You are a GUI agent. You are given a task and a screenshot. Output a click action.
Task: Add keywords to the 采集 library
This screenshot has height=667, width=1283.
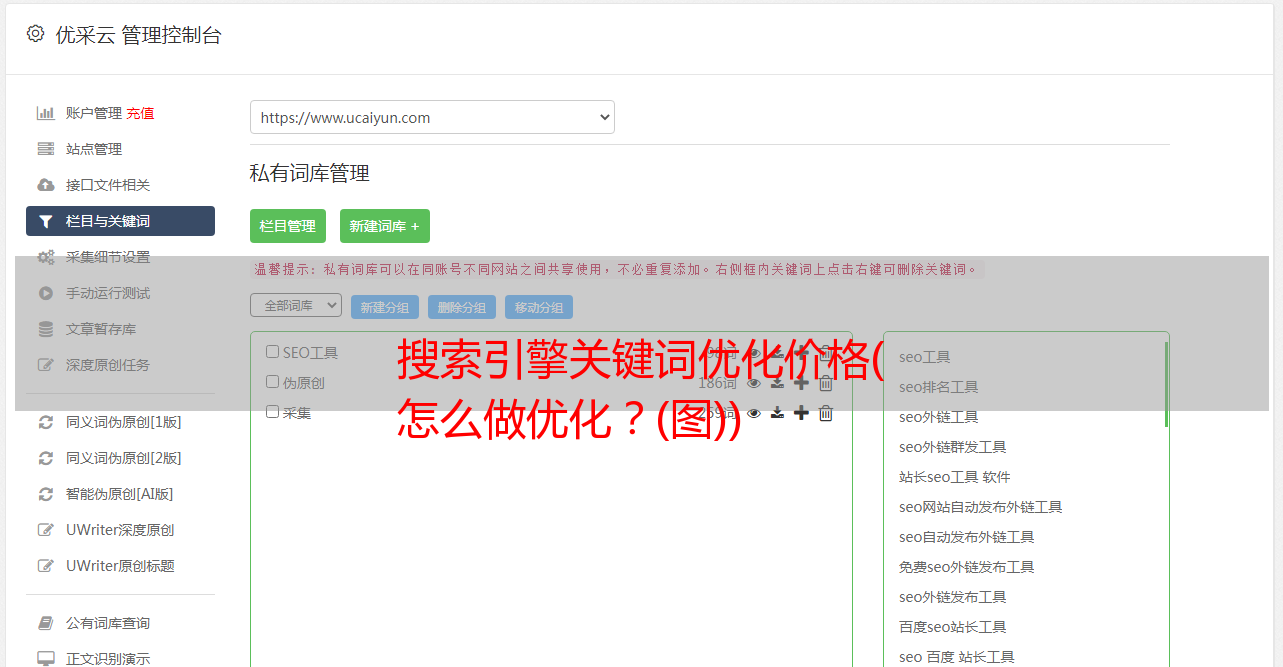(801, 413)
